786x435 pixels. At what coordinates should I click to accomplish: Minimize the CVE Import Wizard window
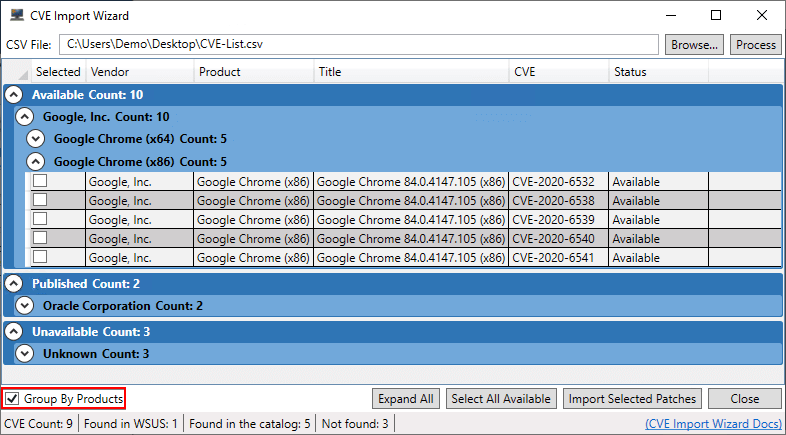click(671, 15)
